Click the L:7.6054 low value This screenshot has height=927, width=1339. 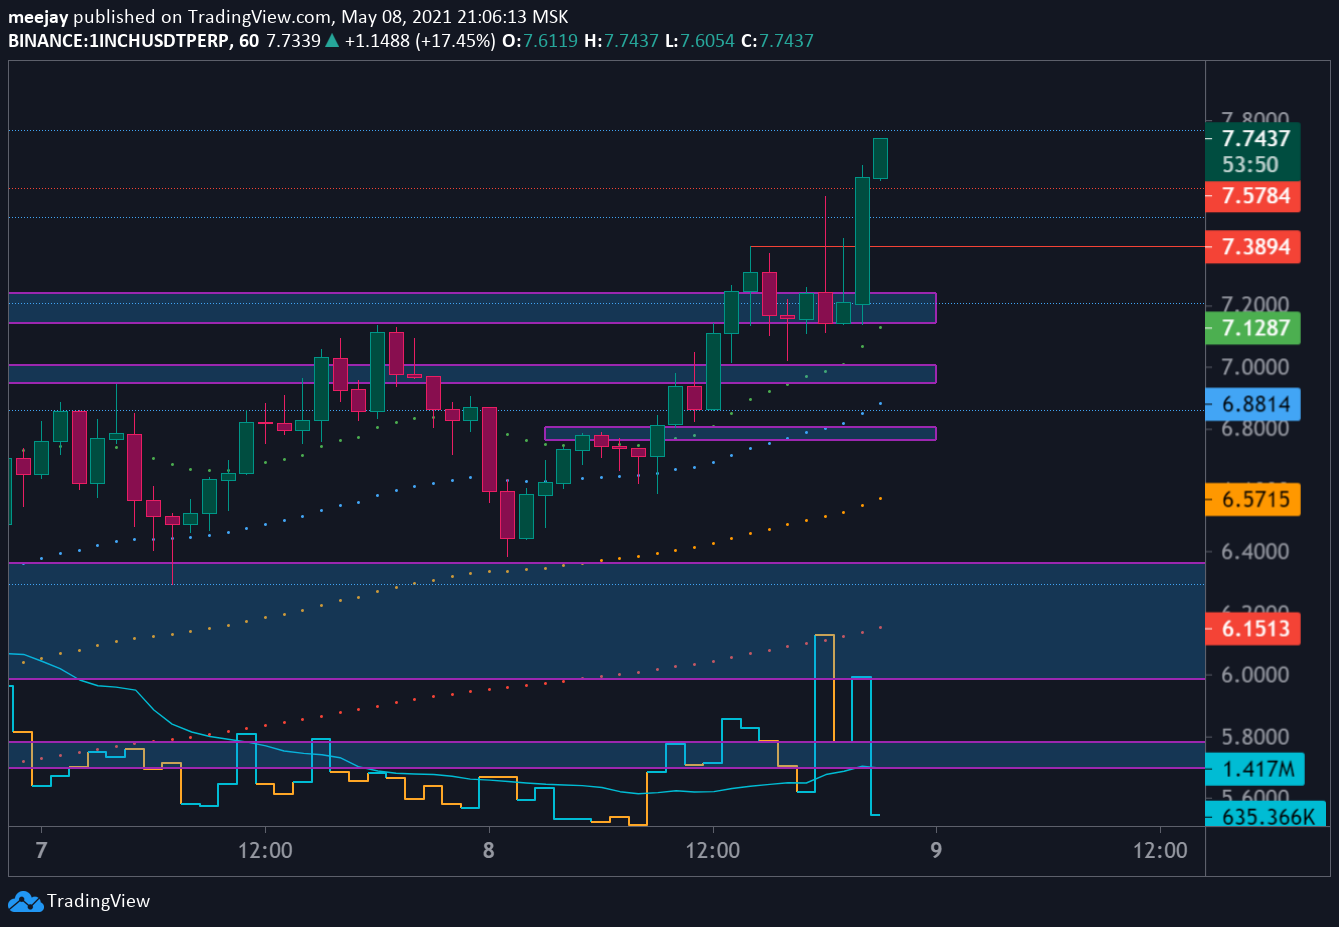[700, 41]
